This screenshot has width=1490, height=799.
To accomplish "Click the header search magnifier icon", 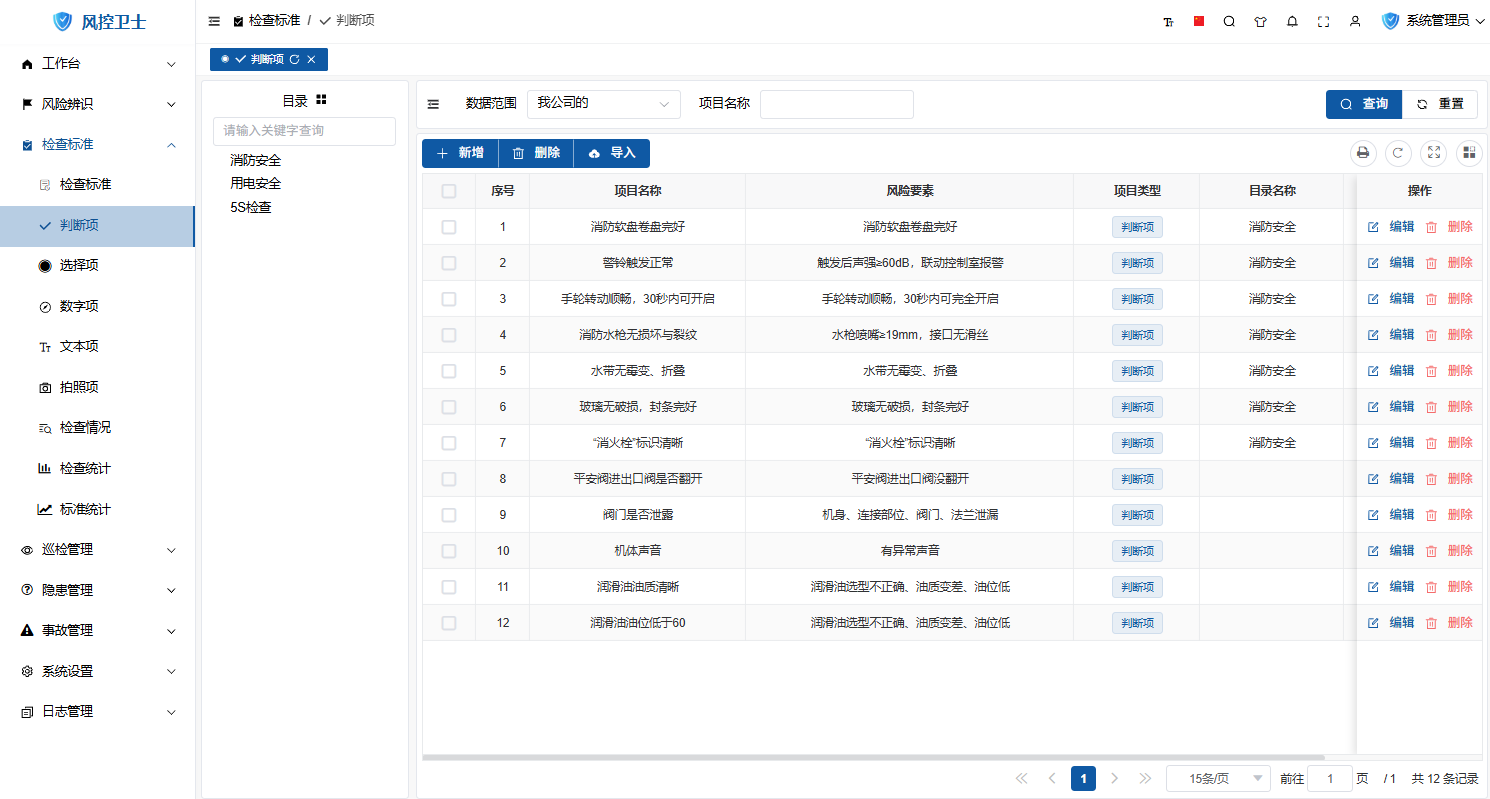I will point(1229,21).
